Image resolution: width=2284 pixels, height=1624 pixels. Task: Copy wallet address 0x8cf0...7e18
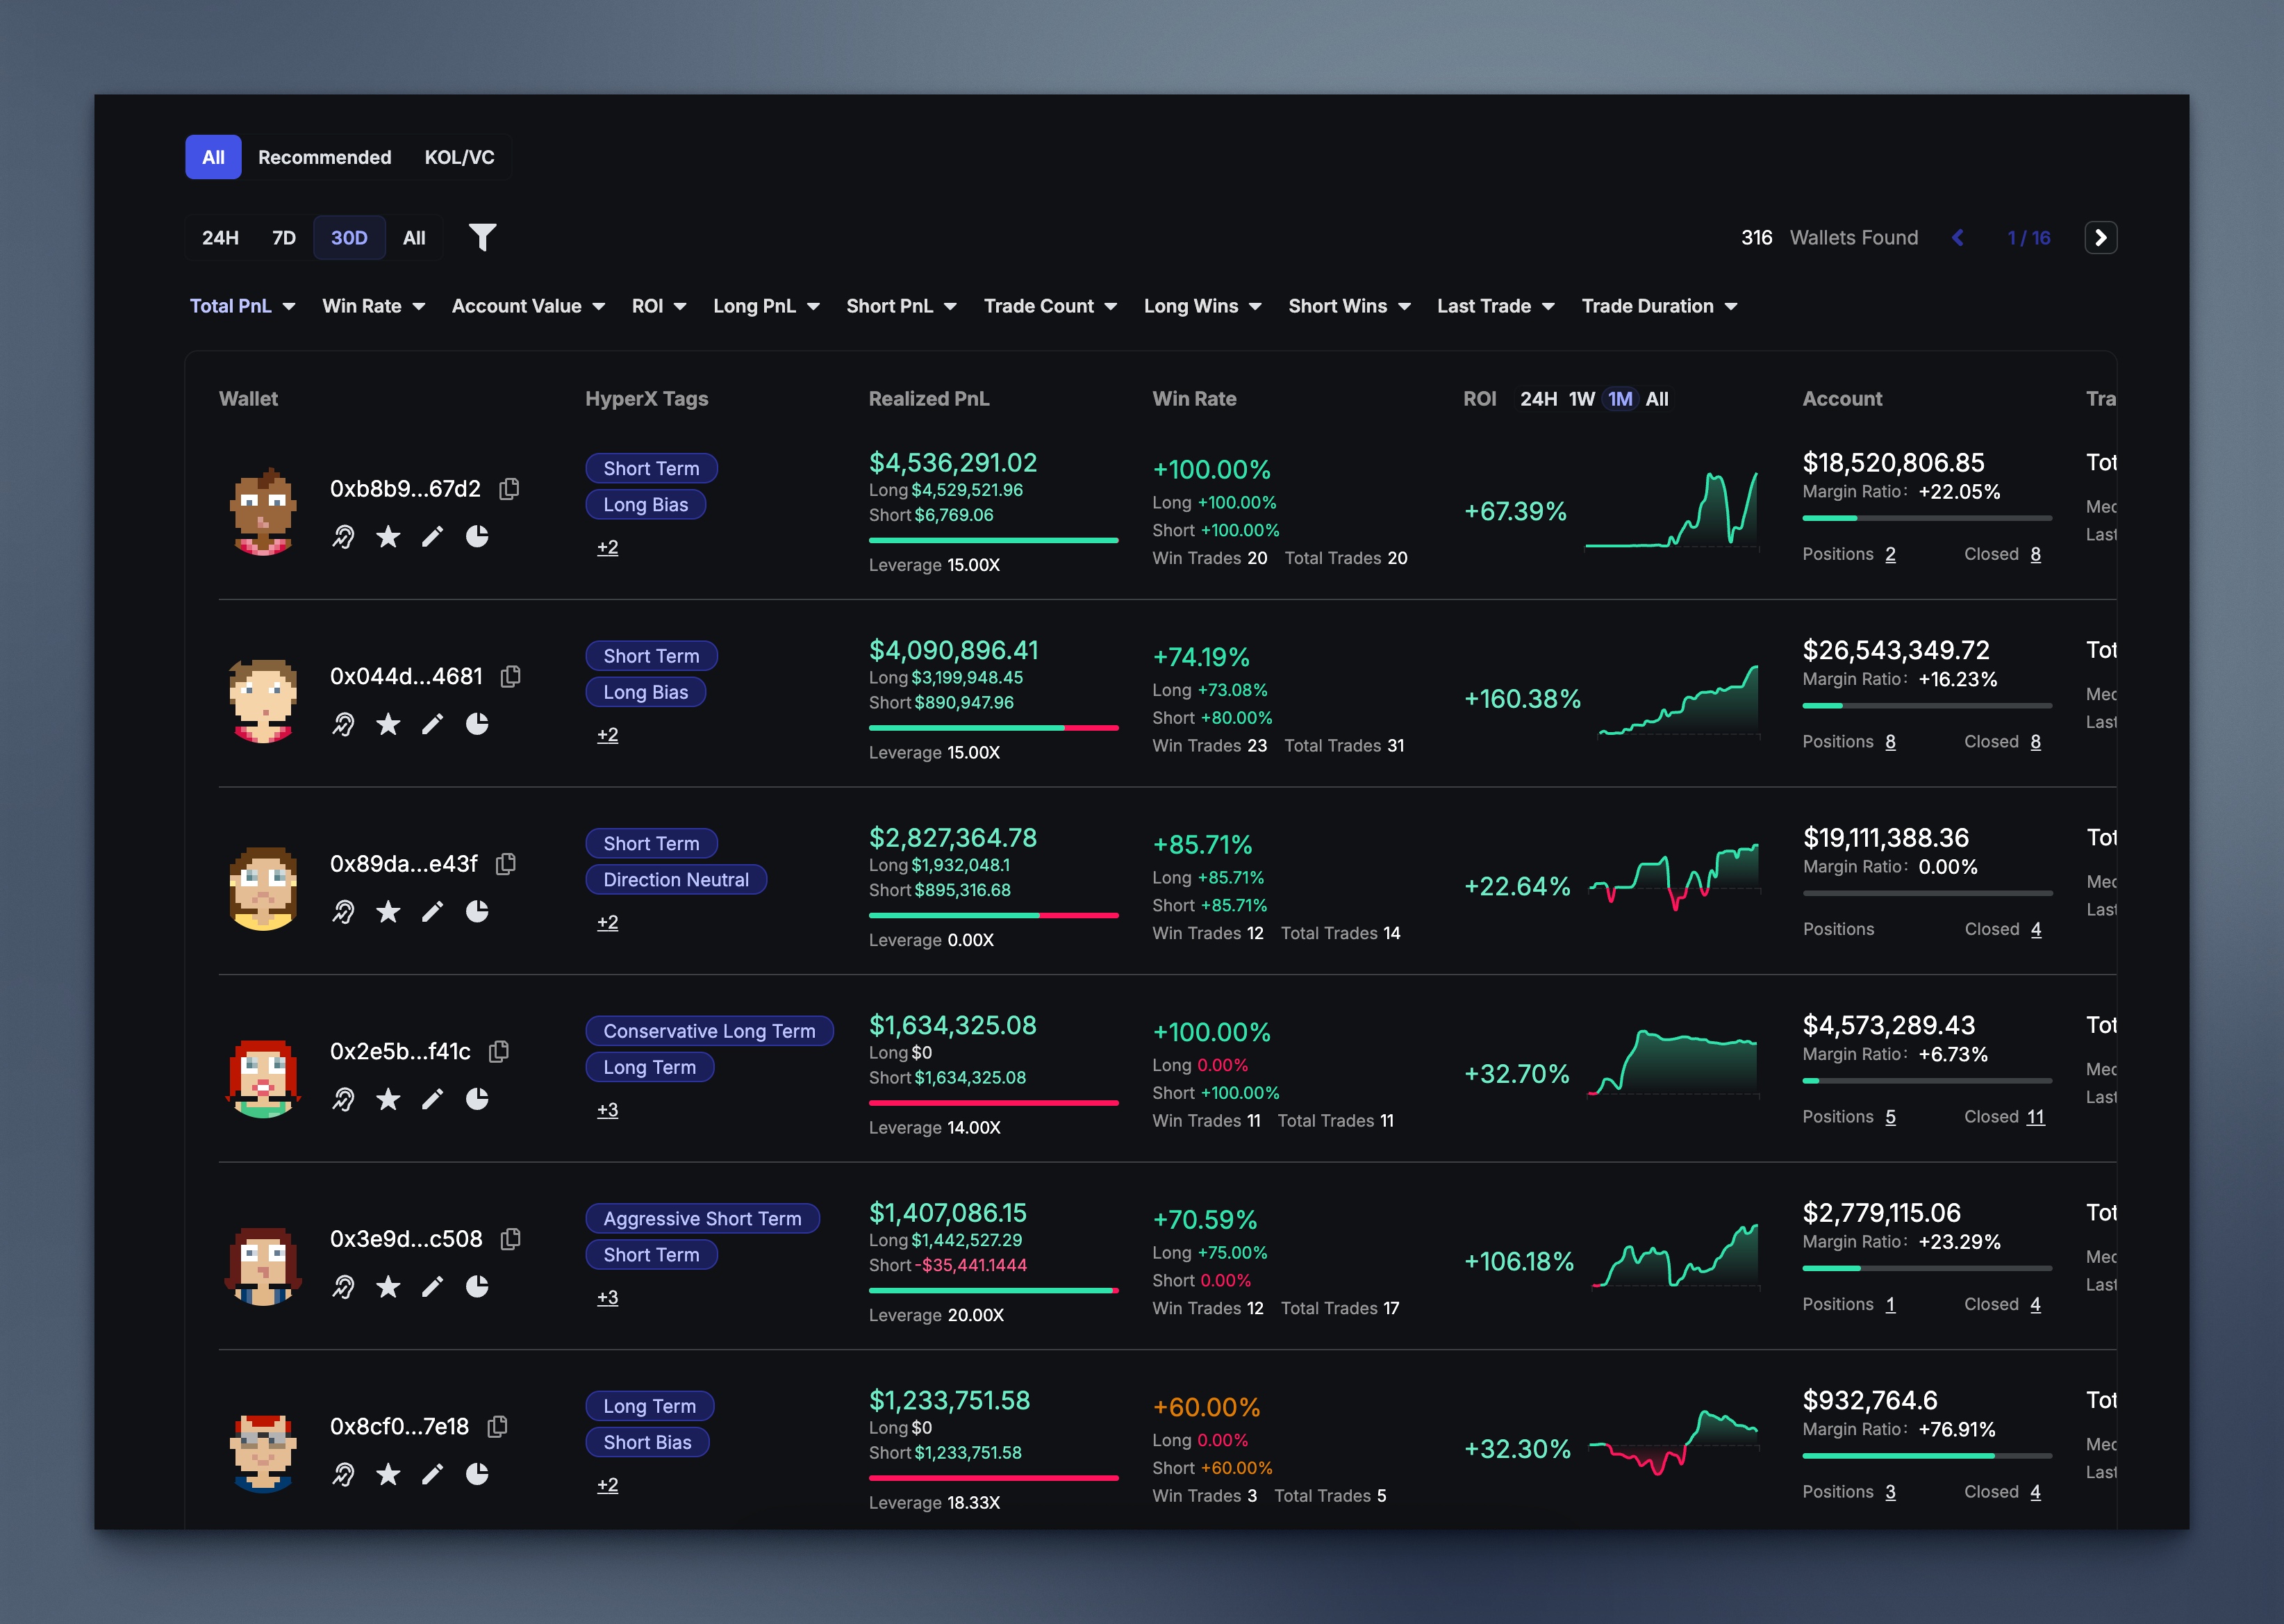click(497, 1426)
